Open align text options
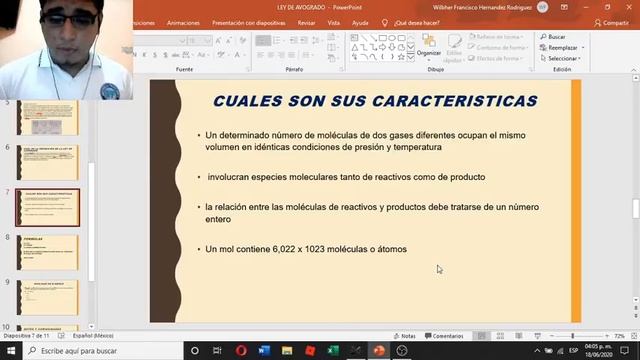 coord(333,48)
